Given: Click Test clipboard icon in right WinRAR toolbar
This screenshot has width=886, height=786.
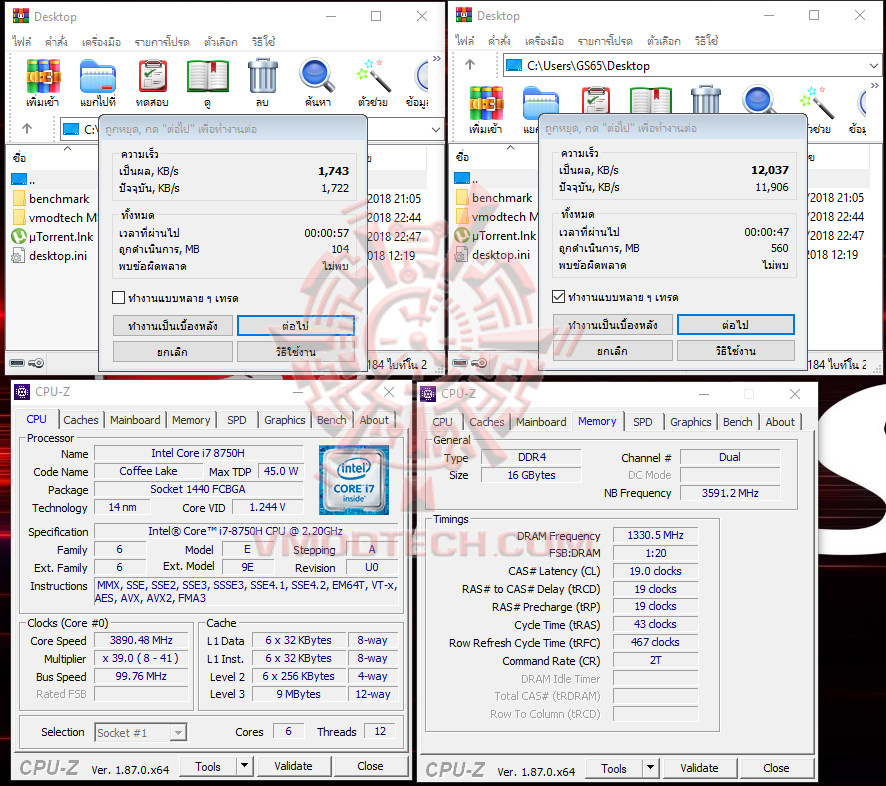Looking at the screenshot, I should [x=596, y=100].
